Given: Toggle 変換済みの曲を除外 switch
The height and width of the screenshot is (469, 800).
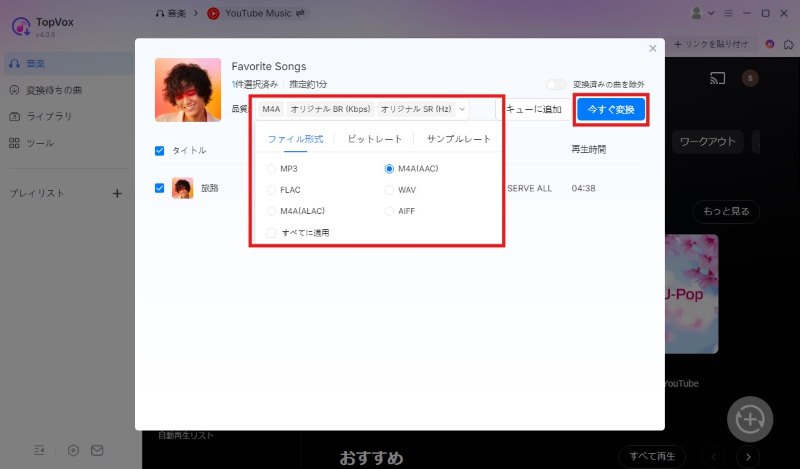Looking at the screenshot, I should (556, 84).
